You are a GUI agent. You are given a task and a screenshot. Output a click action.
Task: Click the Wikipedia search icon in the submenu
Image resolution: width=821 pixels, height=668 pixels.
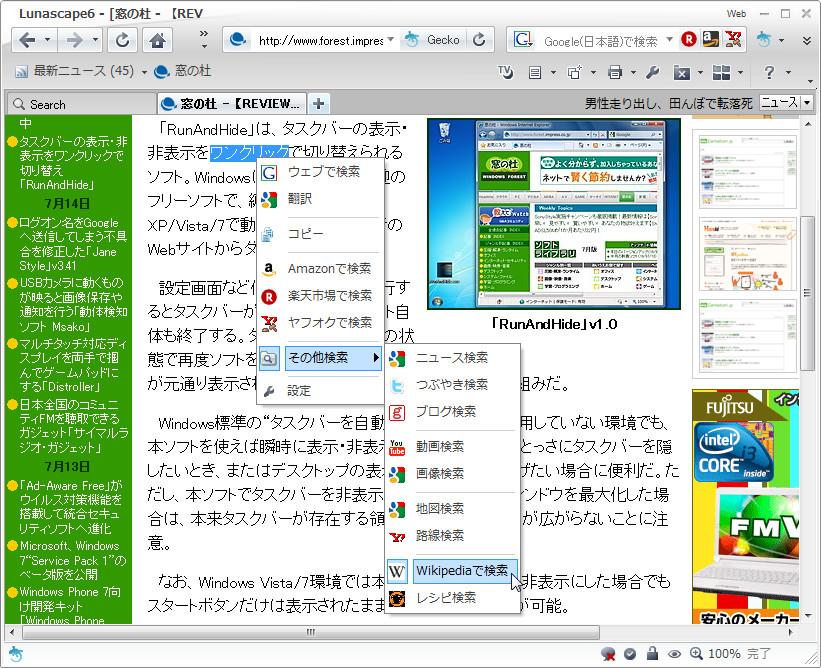pos(397,570)
